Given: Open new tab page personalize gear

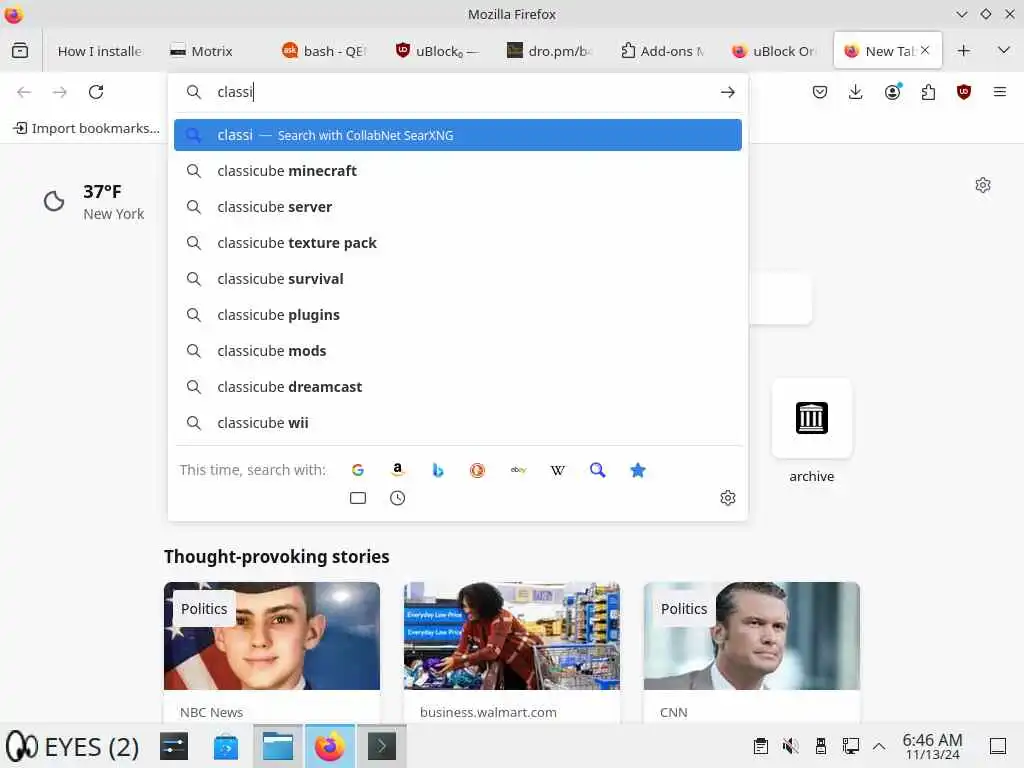Looking at the screenshot, I should coord(983,185).
